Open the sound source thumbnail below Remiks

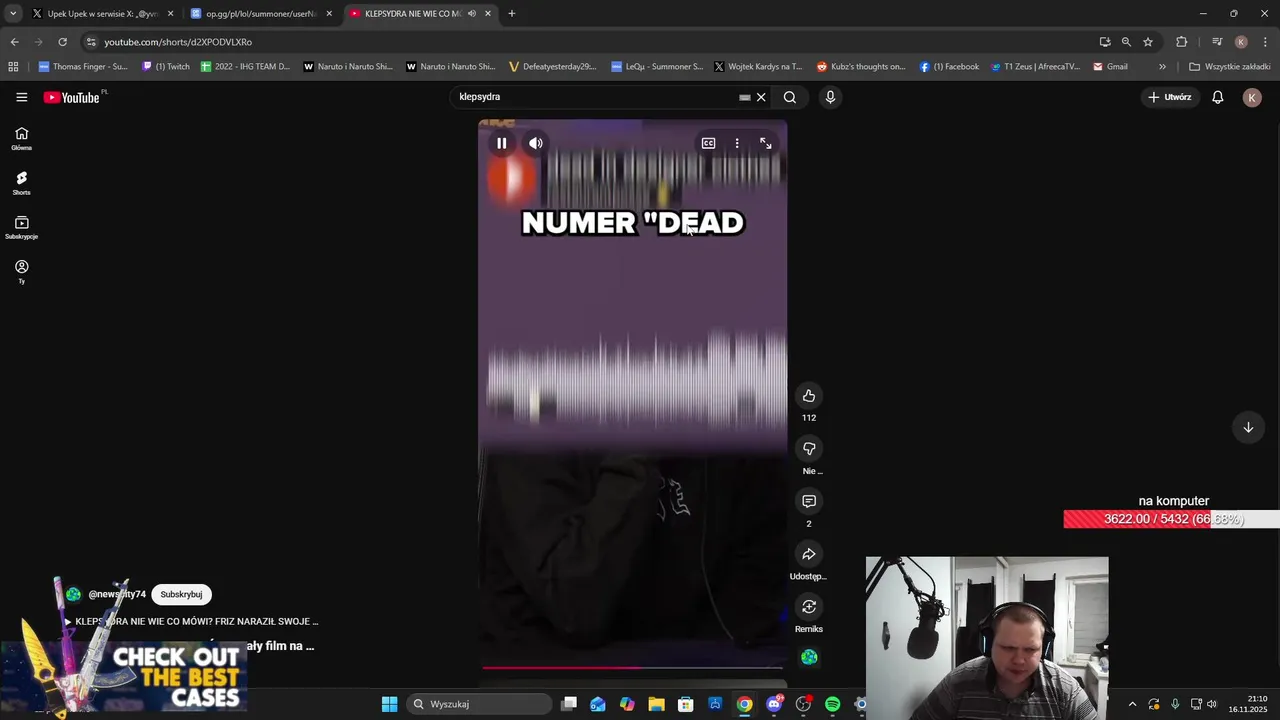click(809, 657)
